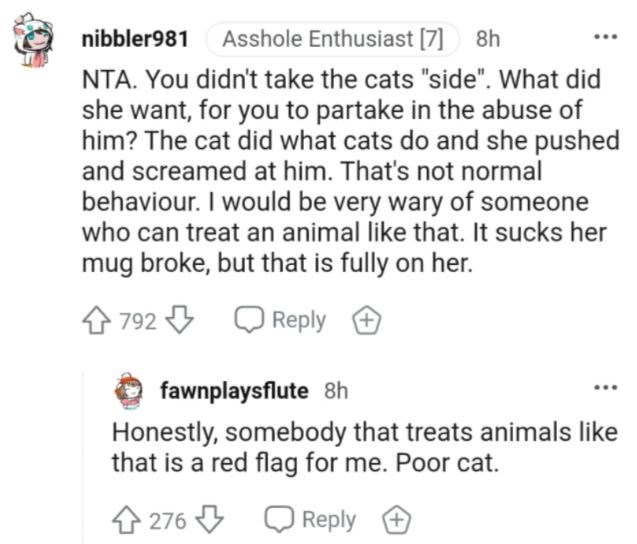
Task: Upvote fawnplaysflute's reply
Action: pyautogui.click(x=126, y=520)
